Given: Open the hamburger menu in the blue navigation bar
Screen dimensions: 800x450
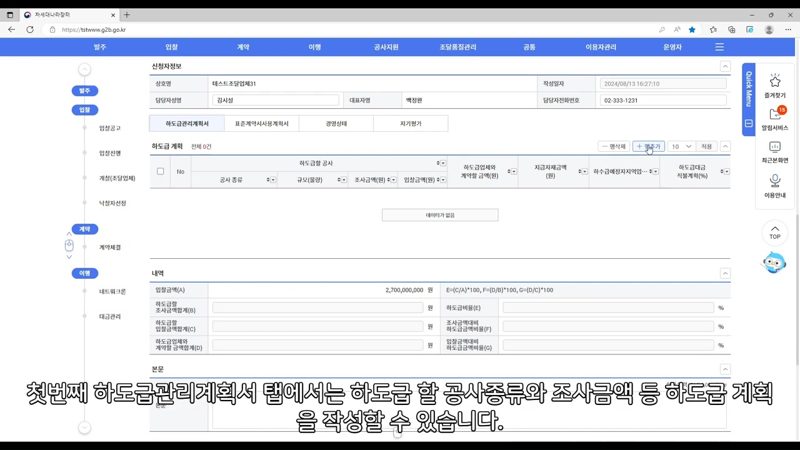Looking at the screenshot, I should pyautogui.click(x=719, y=47).
